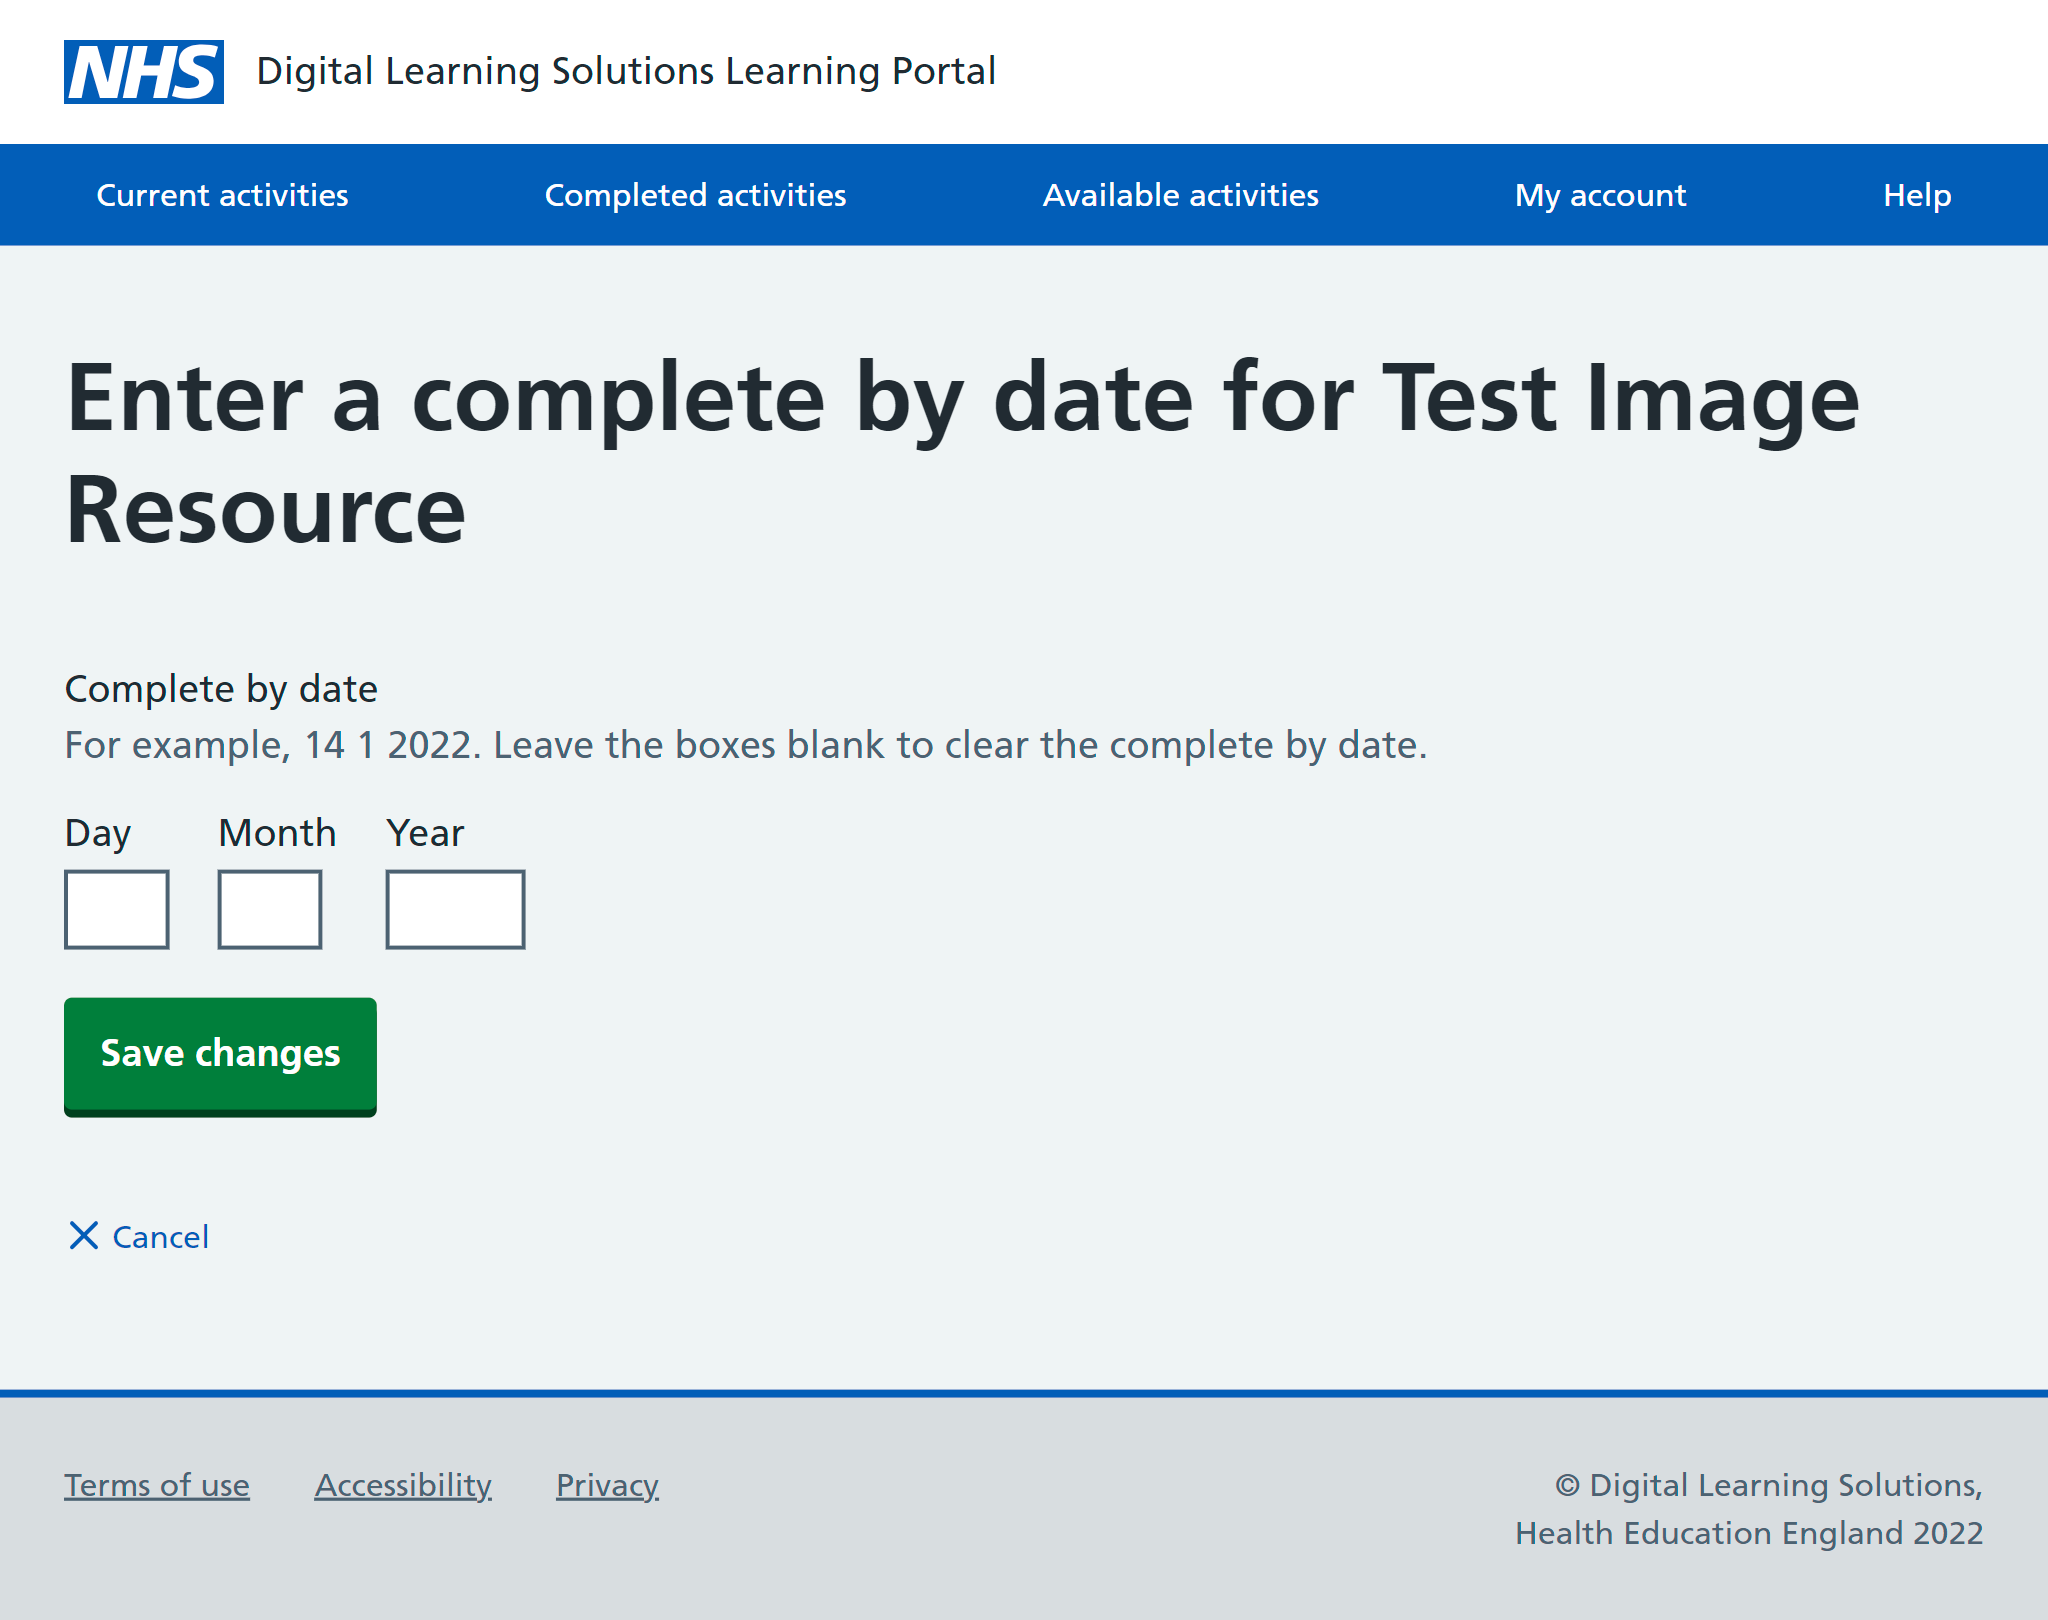Click the NHS logo
Image resolution: width=2048 pixels, height=1620 pixels.
click(144, 72)
